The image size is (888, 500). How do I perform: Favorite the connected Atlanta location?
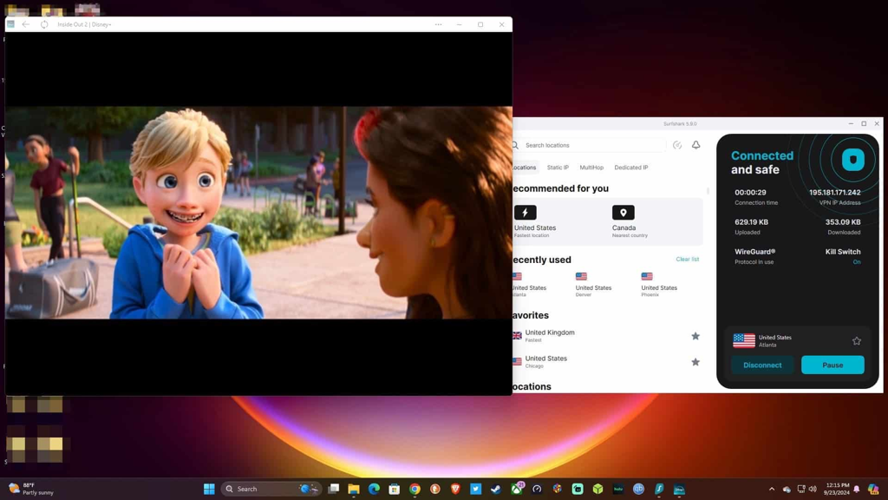click(856, 341)
